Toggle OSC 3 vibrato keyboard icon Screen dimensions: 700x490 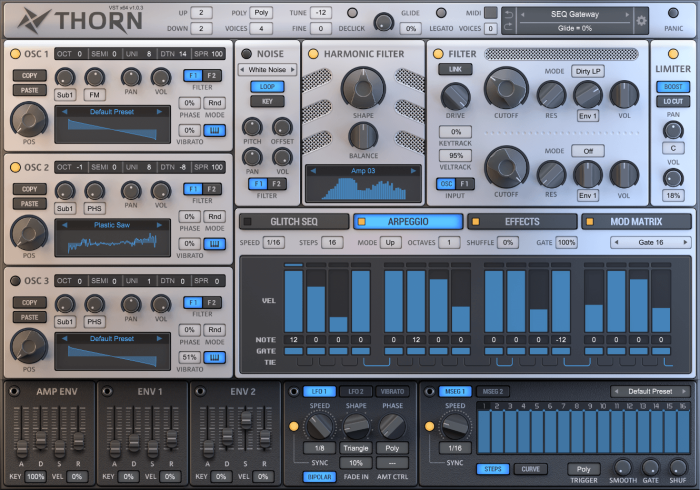(215, 357)
